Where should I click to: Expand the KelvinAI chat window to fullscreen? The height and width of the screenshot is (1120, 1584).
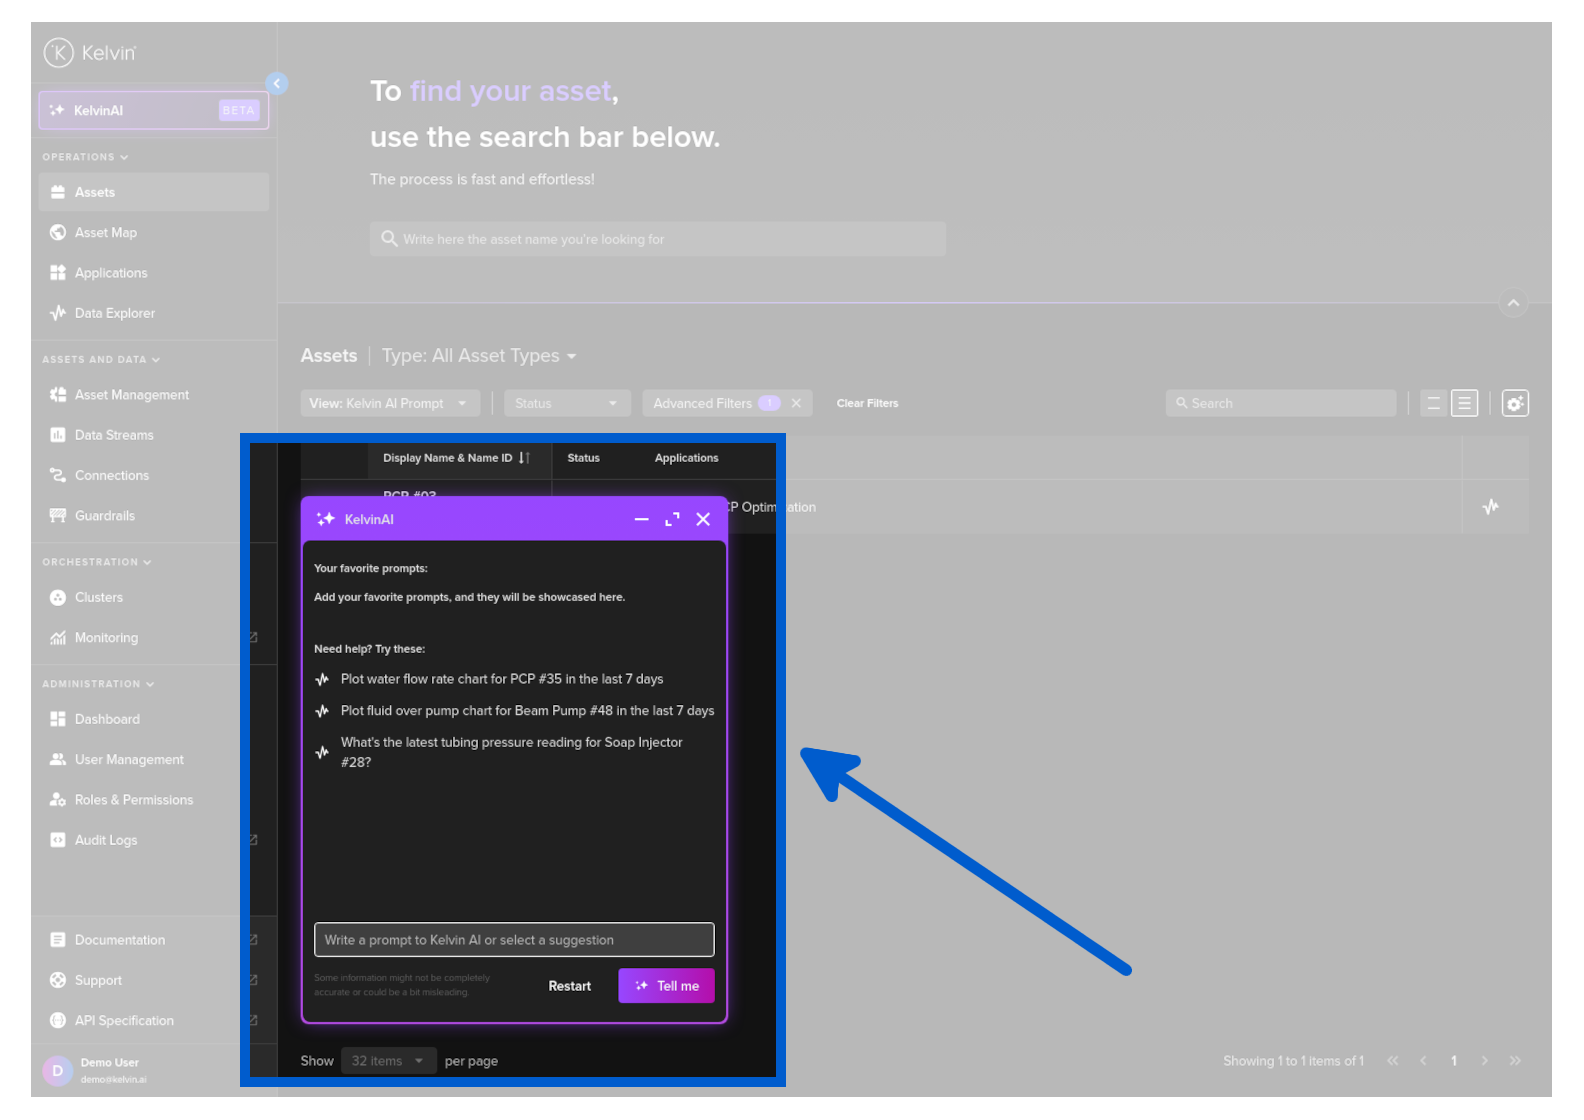pyautogui.click(x=672, y=519)
